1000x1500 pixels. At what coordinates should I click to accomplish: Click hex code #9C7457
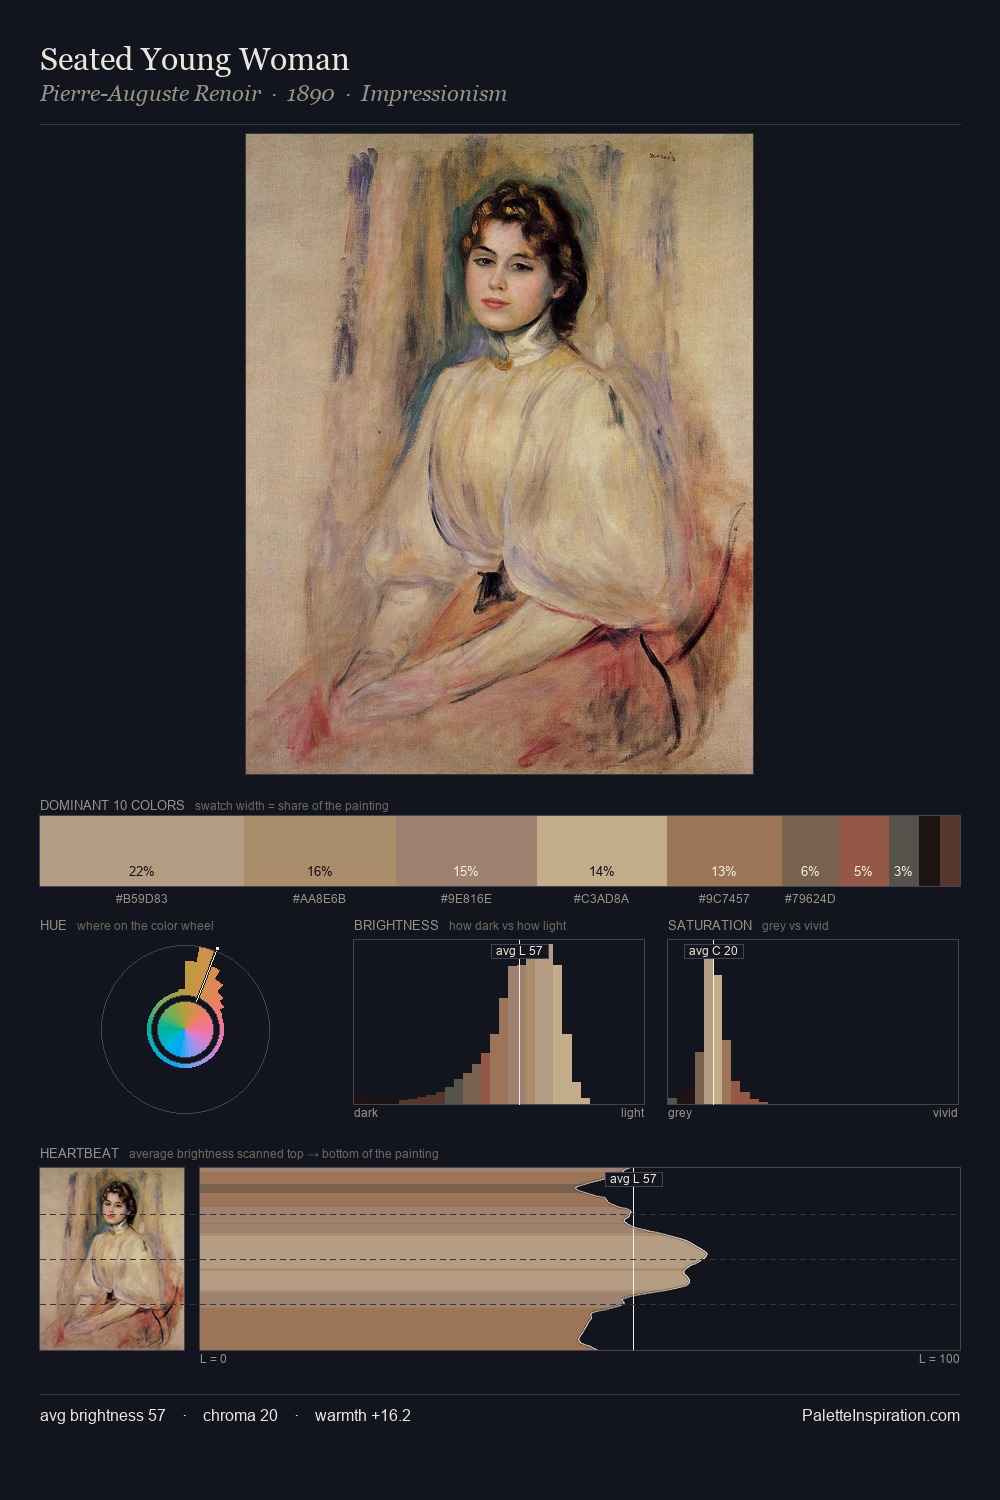point(724,899)
